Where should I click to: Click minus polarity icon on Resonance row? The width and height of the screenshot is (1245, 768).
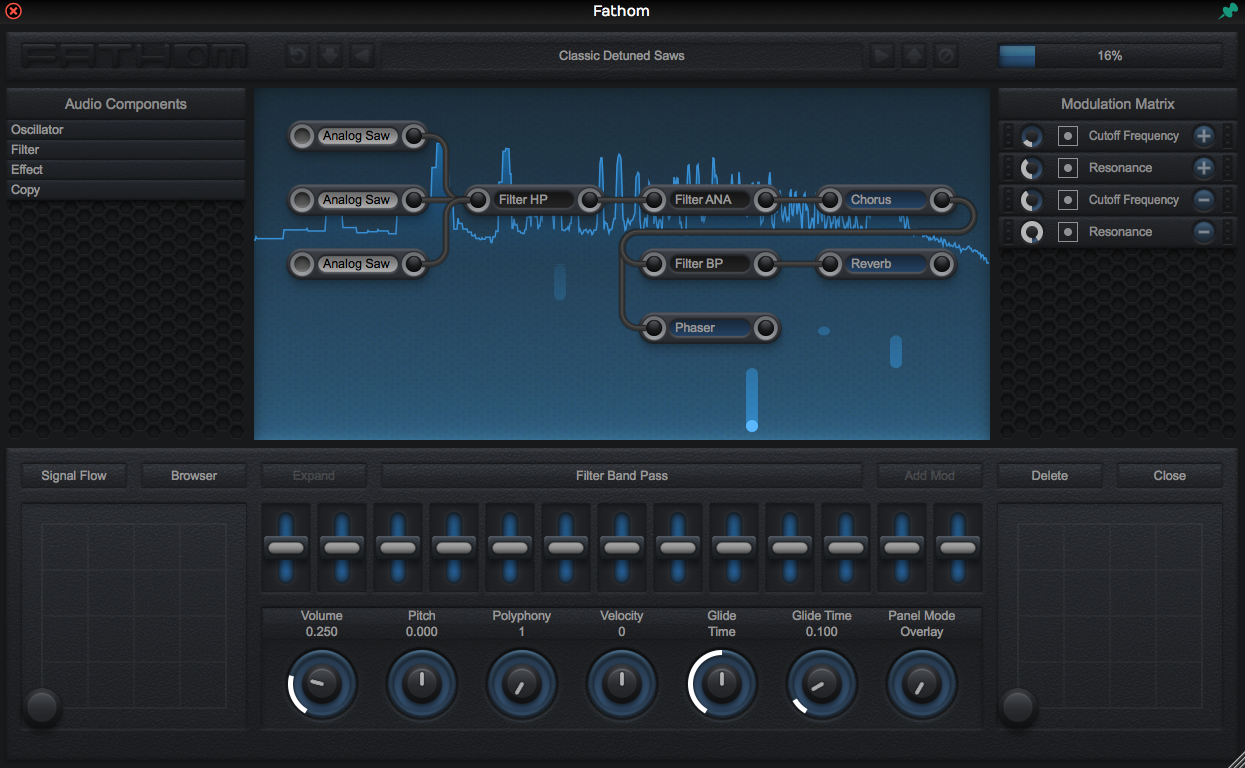click(1204, 232)
